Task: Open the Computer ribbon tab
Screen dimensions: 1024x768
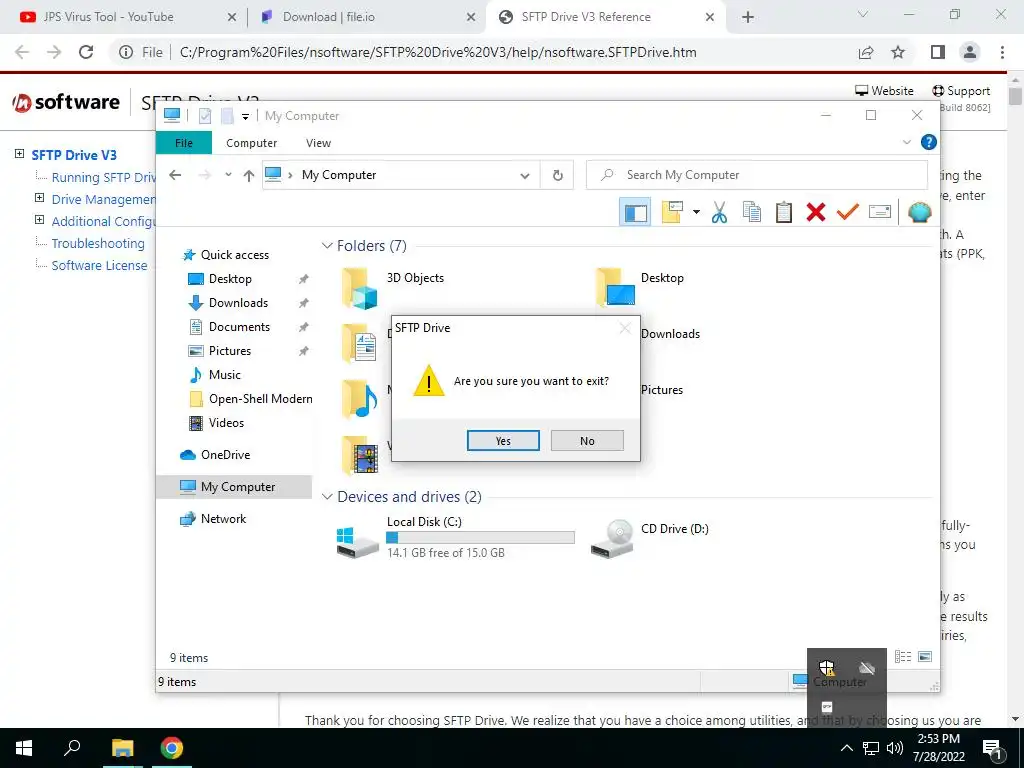Action: (251, 143)
